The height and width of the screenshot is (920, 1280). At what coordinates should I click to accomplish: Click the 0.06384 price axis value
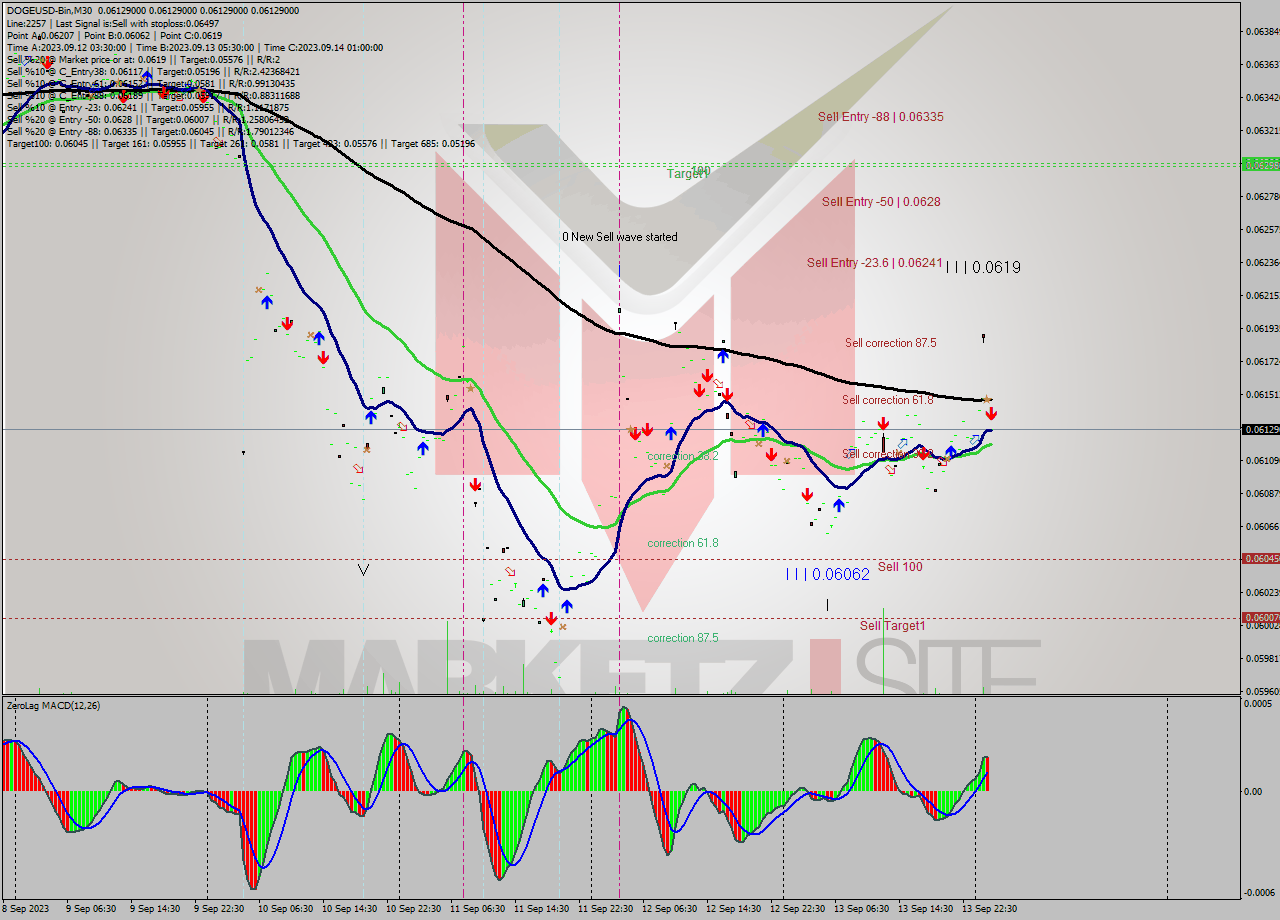pyautogui.click(x=1262, y=31)
